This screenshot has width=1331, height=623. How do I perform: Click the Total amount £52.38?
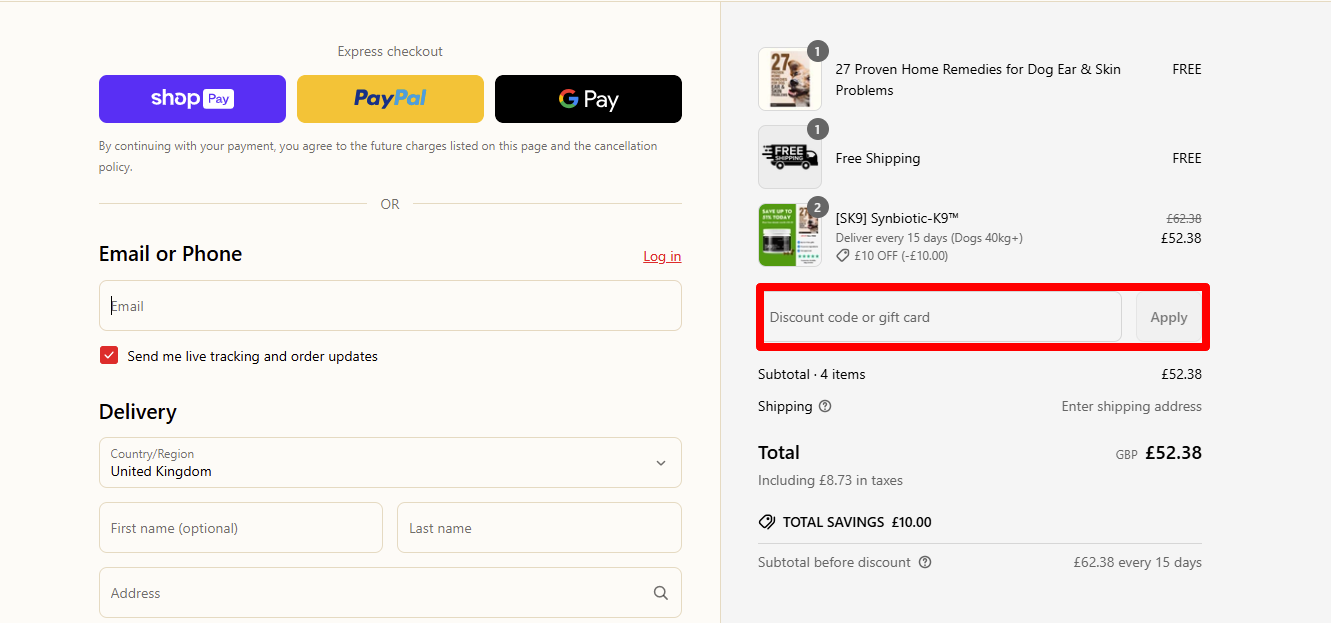click(1173, 452)
